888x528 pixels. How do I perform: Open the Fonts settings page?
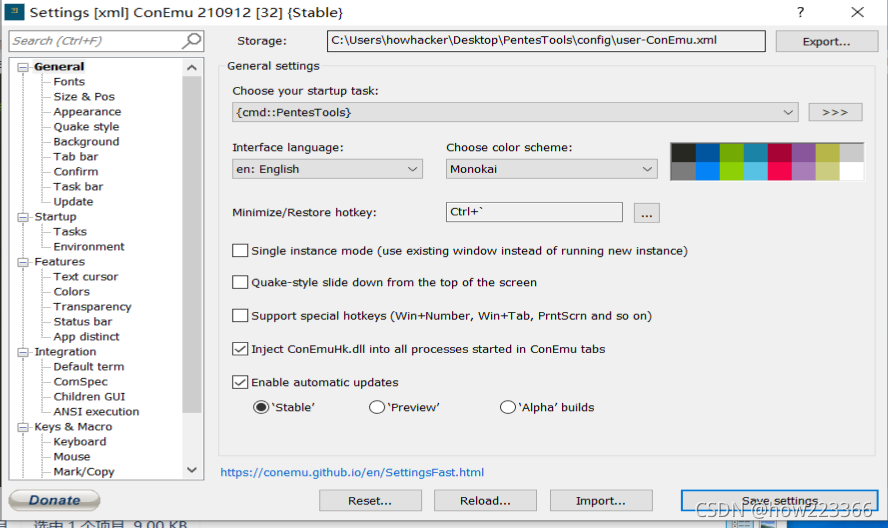(69, 82)
